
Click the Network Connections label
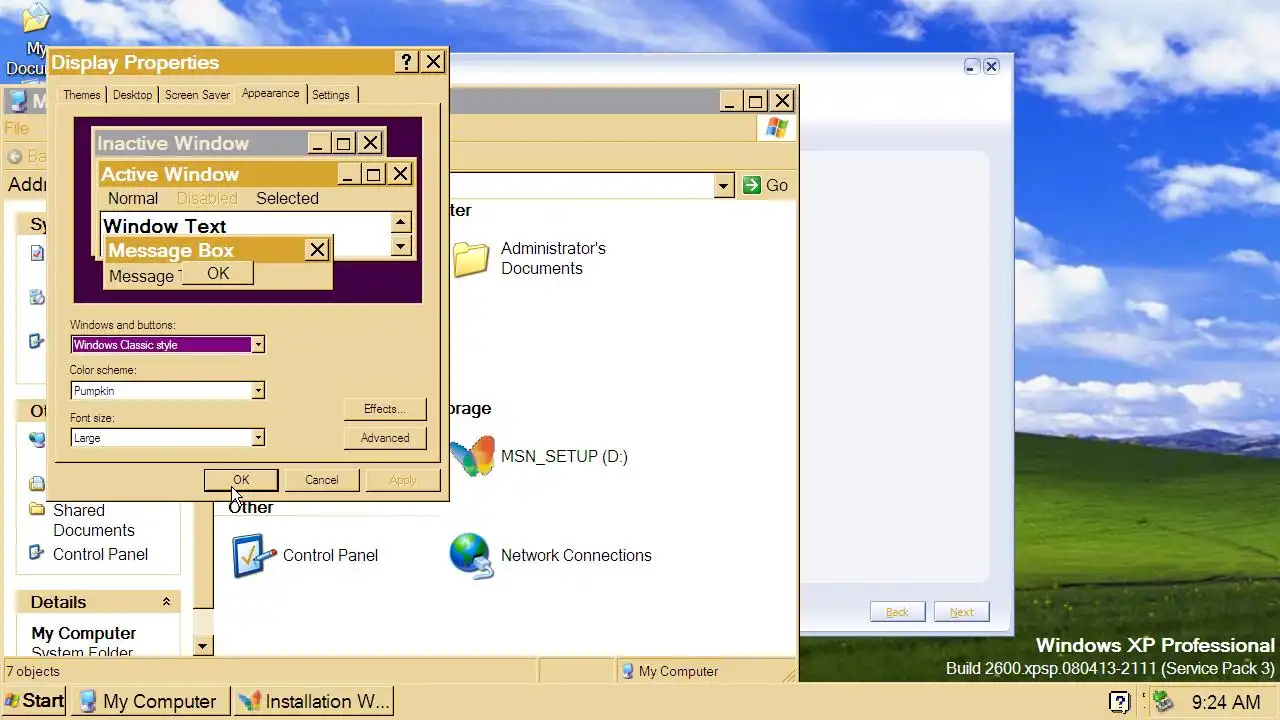click(x=576, y=555)
